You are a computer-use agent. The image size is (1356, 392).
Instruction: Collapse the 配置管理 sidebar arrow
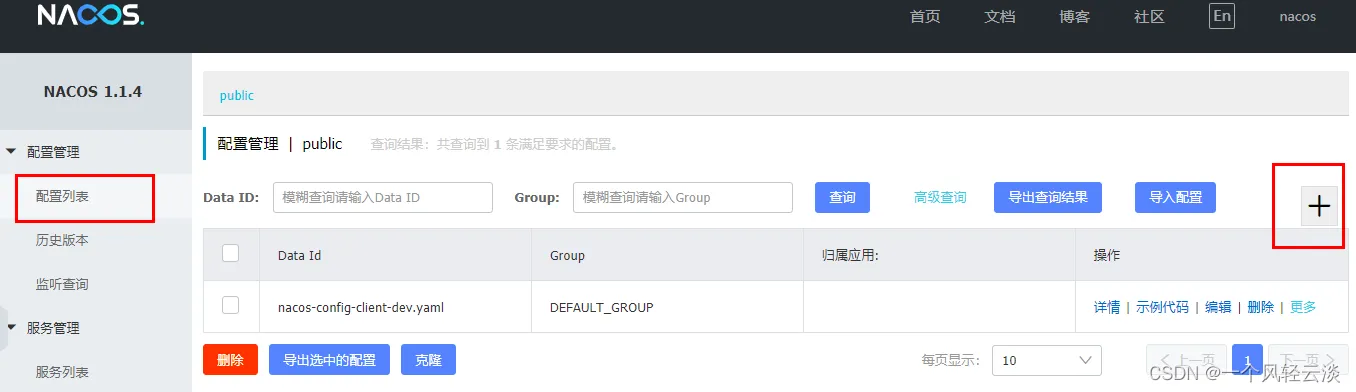12,152
